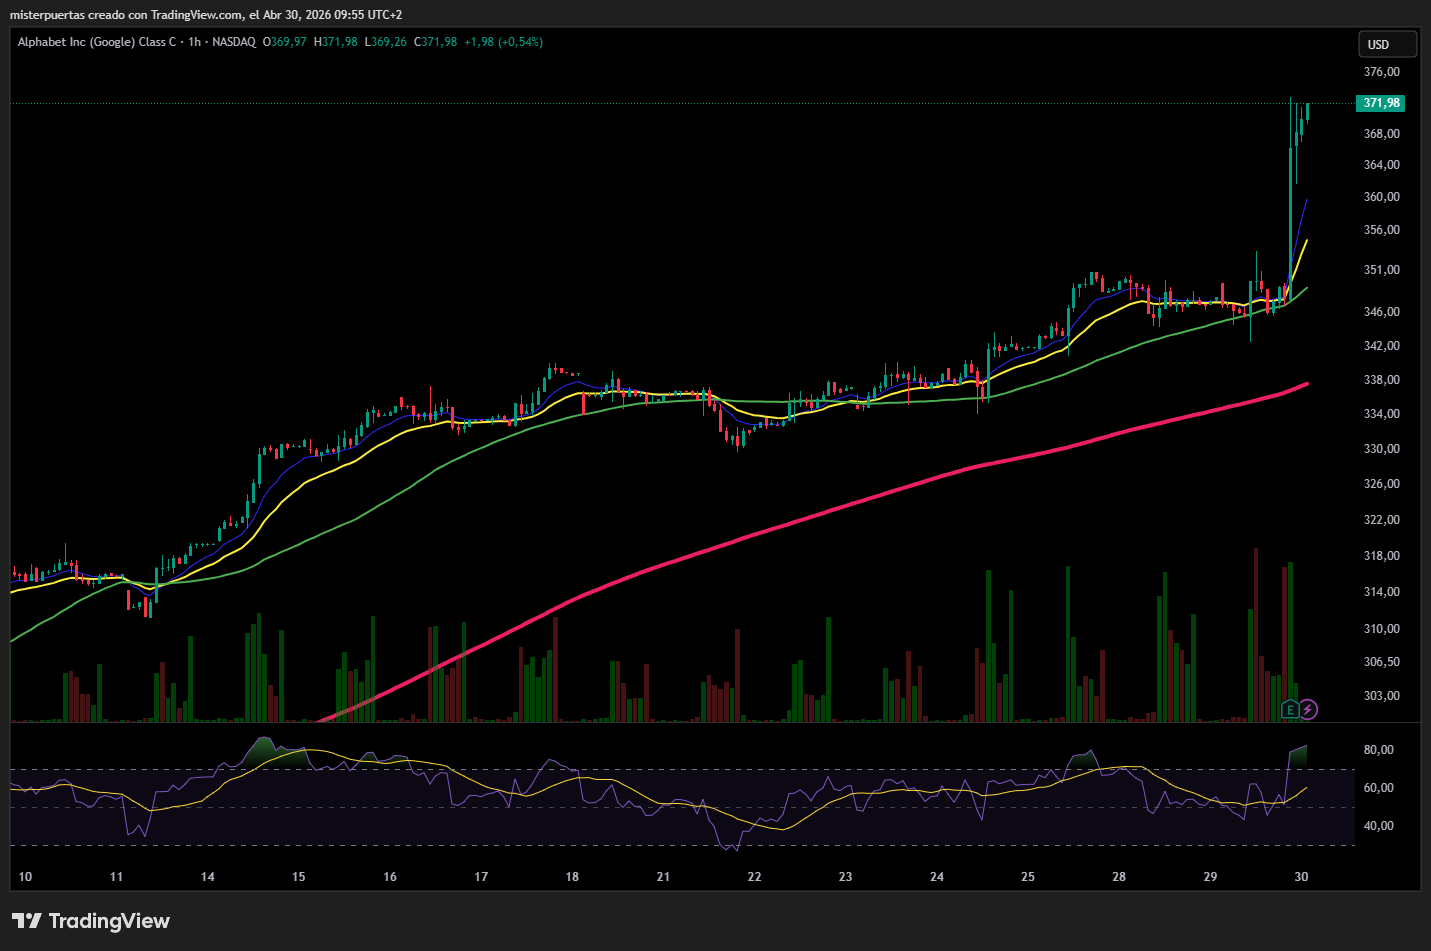
Task: Click the purple lightning bolt event icon
Action: click(x=1308, y=710)
